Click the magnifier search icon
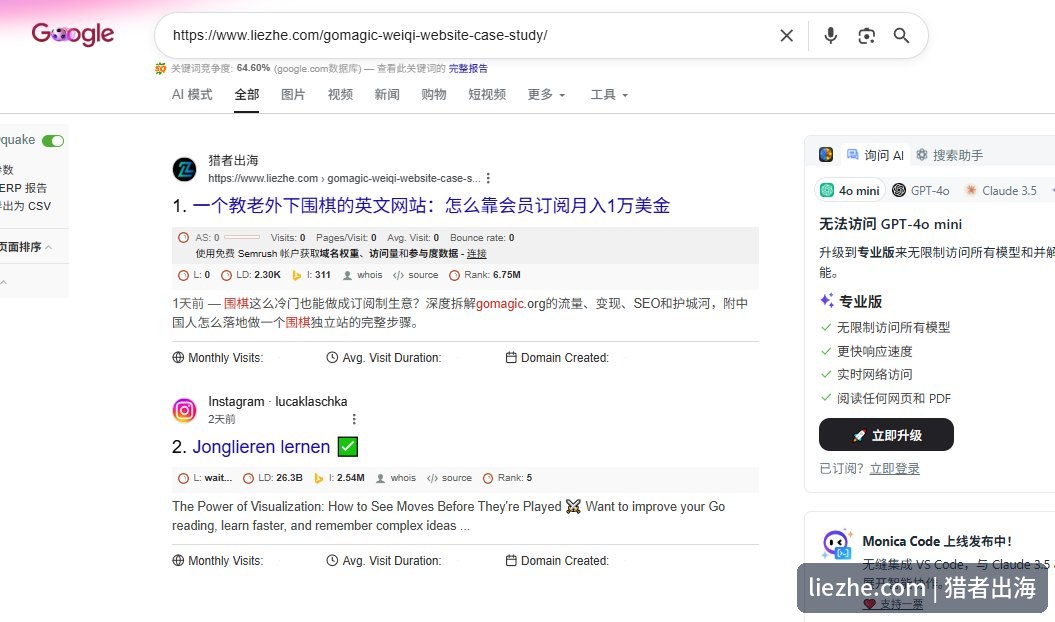Image resolution: width=1055 pixels, height=622 pixels. click(x=902, y=36)
